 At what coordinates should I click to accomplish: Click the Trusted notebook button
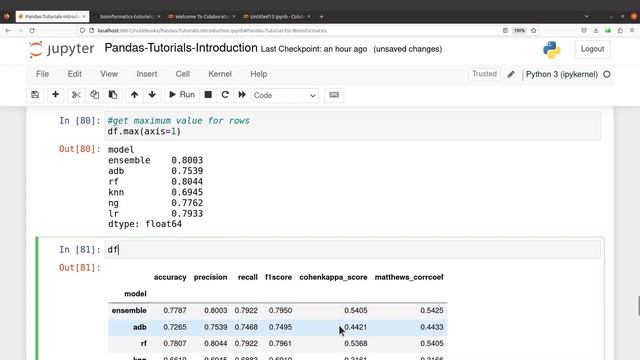pyautogui.click(x=484, y=74)
